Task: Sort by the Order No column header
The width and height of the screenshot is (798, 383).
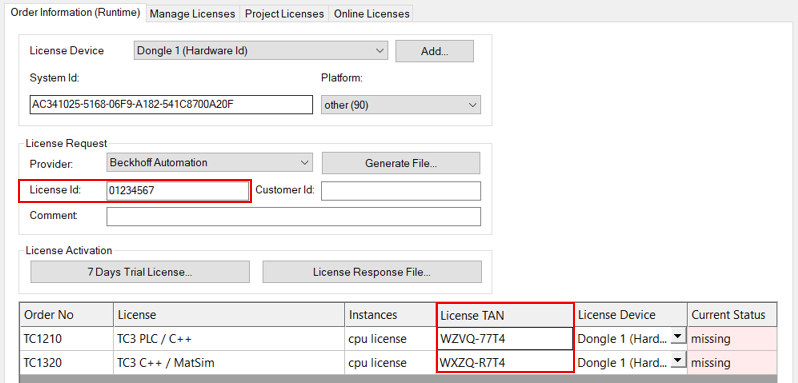Action: pos(67,315)
